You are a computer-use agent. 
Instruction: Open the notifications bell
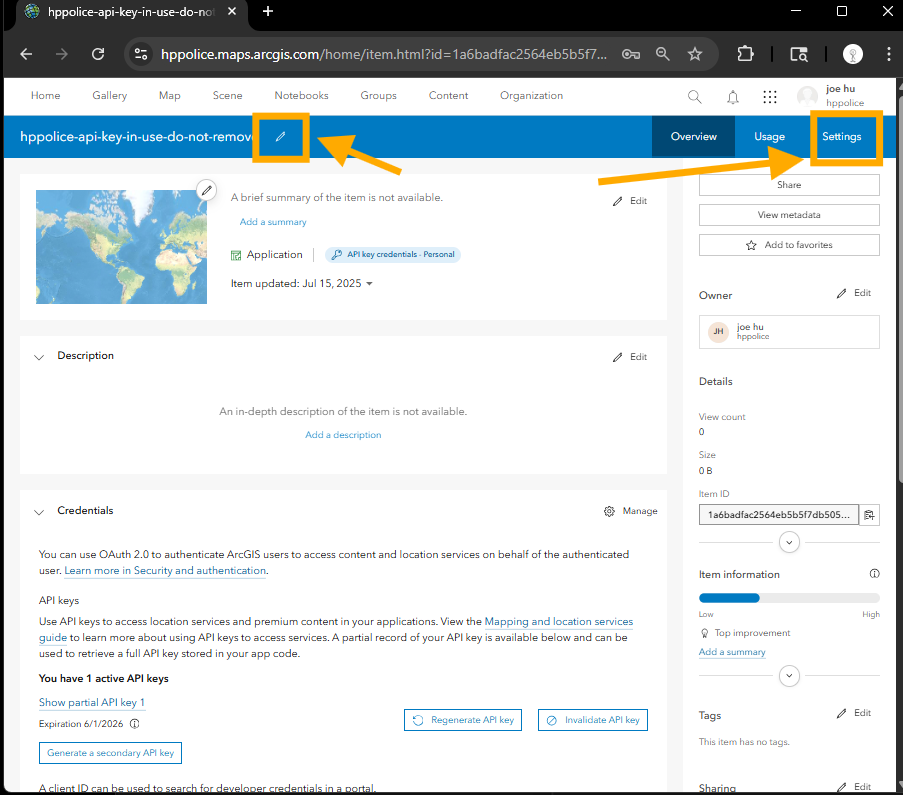pyautogui.click(x=733, y=97)
